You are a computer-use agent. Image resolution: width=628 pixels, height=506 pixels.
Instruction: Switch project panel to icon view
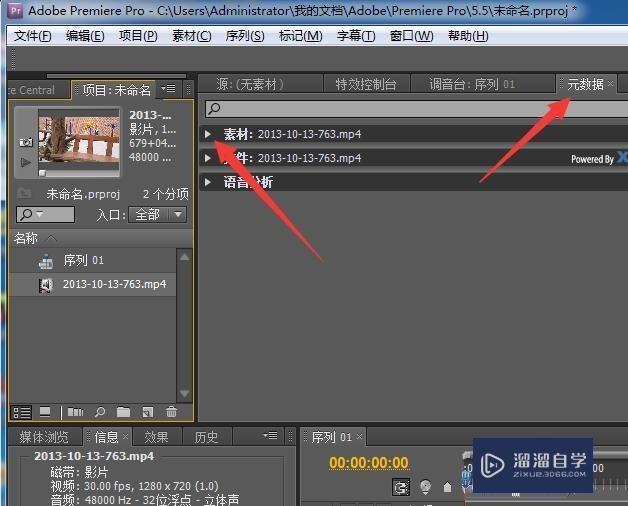(x=45, y=412)
